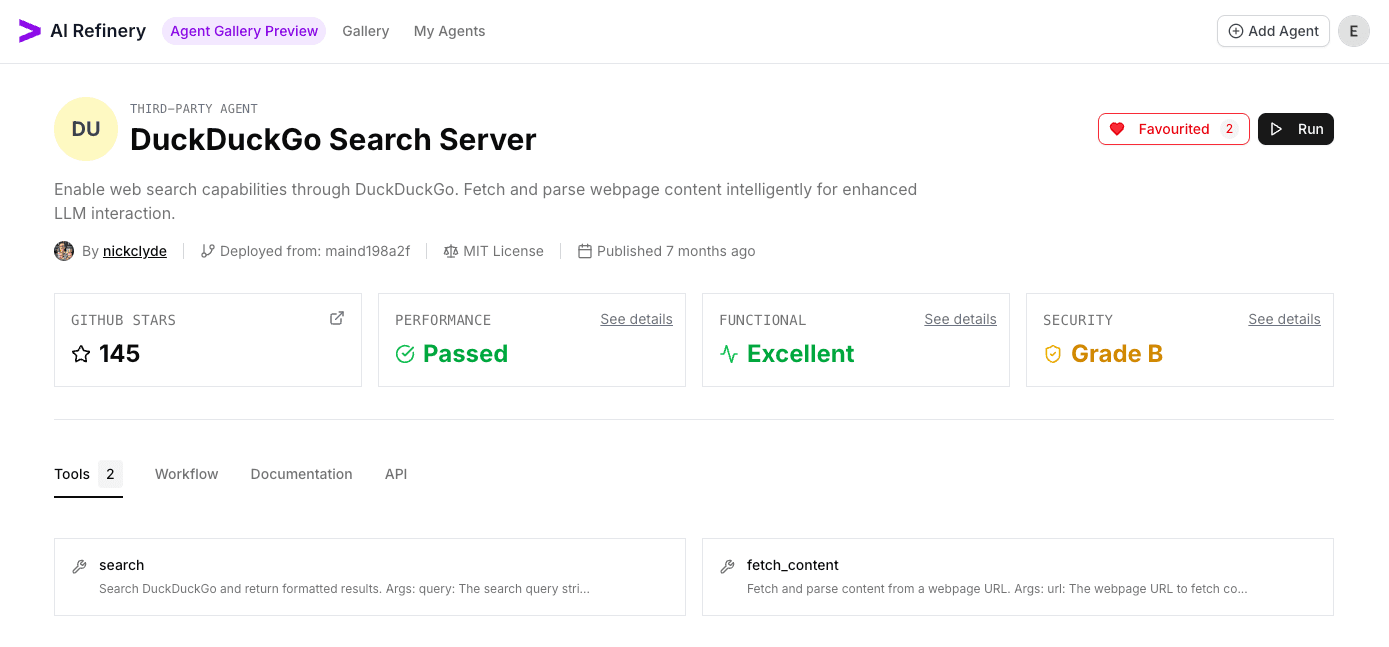
Task: Click the star icon beside 145
Action: click(x=81, y=353)
